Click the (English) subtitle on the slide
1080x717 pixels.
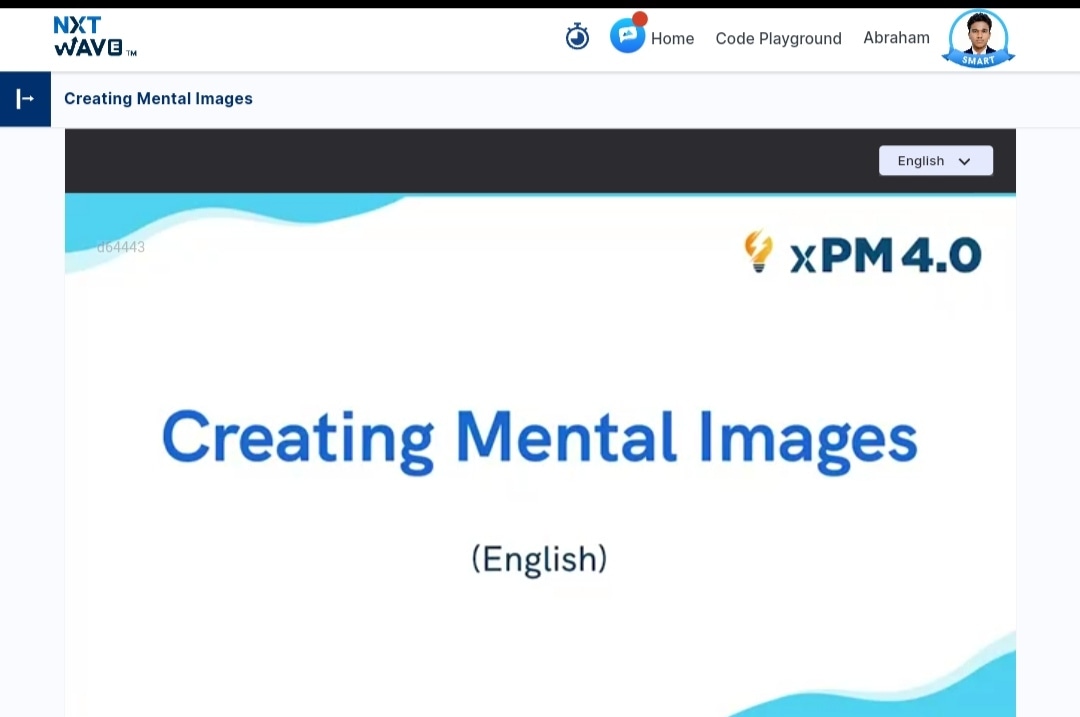539,559
